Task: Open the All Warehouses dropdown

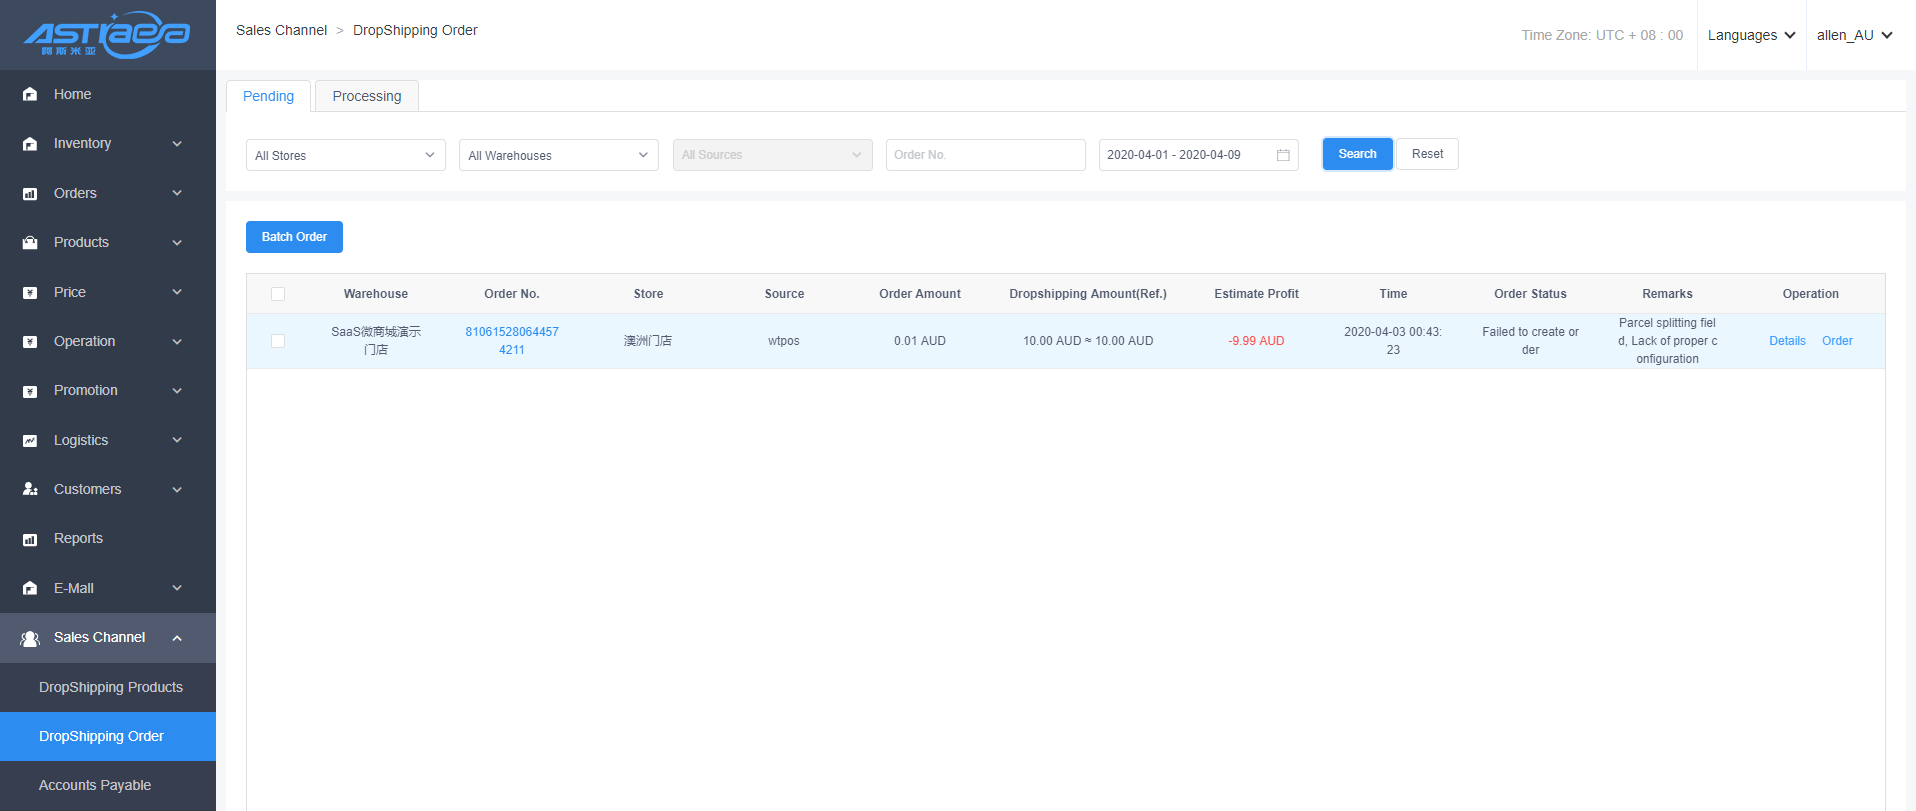Action: point(558,155)
